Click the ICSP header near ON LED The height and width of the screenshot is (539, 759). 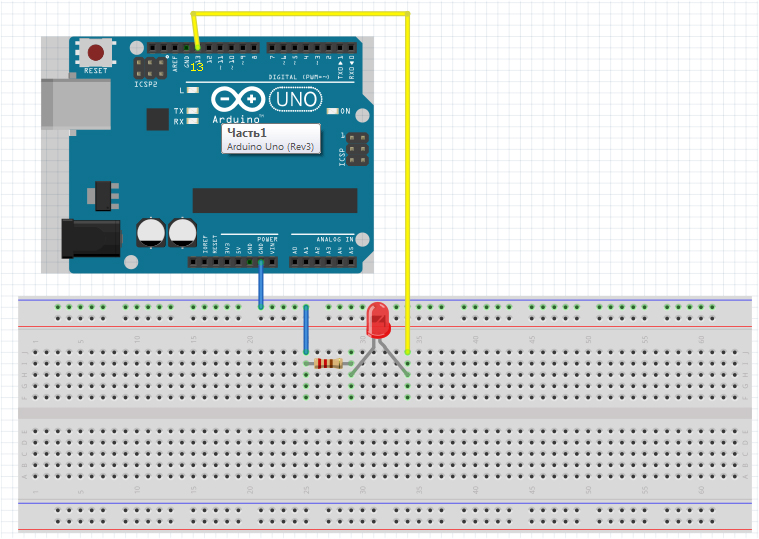pos(357,150)
